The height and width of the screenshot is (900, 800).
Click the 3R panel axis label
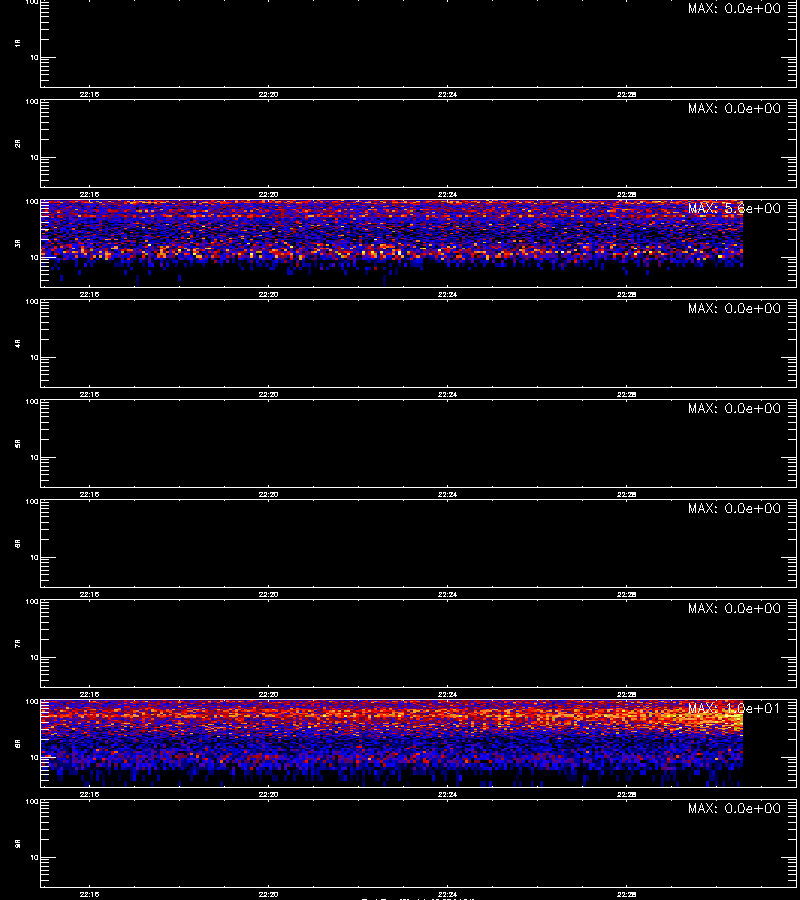tap(18, 243)
